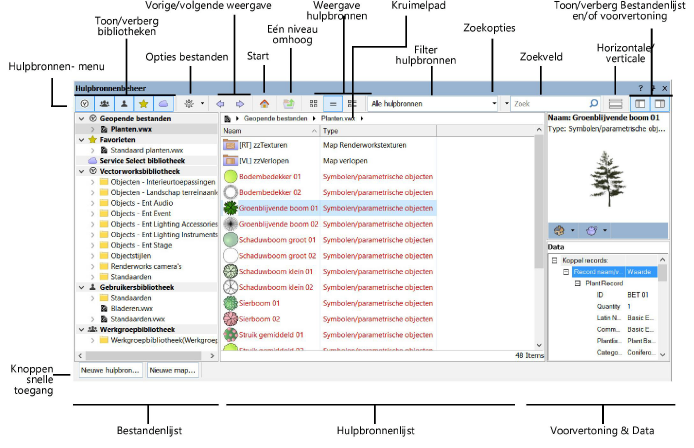Switch resources to thumbnail grid view
The height and width of the screenshot is (448, 694).
(315, 103)
